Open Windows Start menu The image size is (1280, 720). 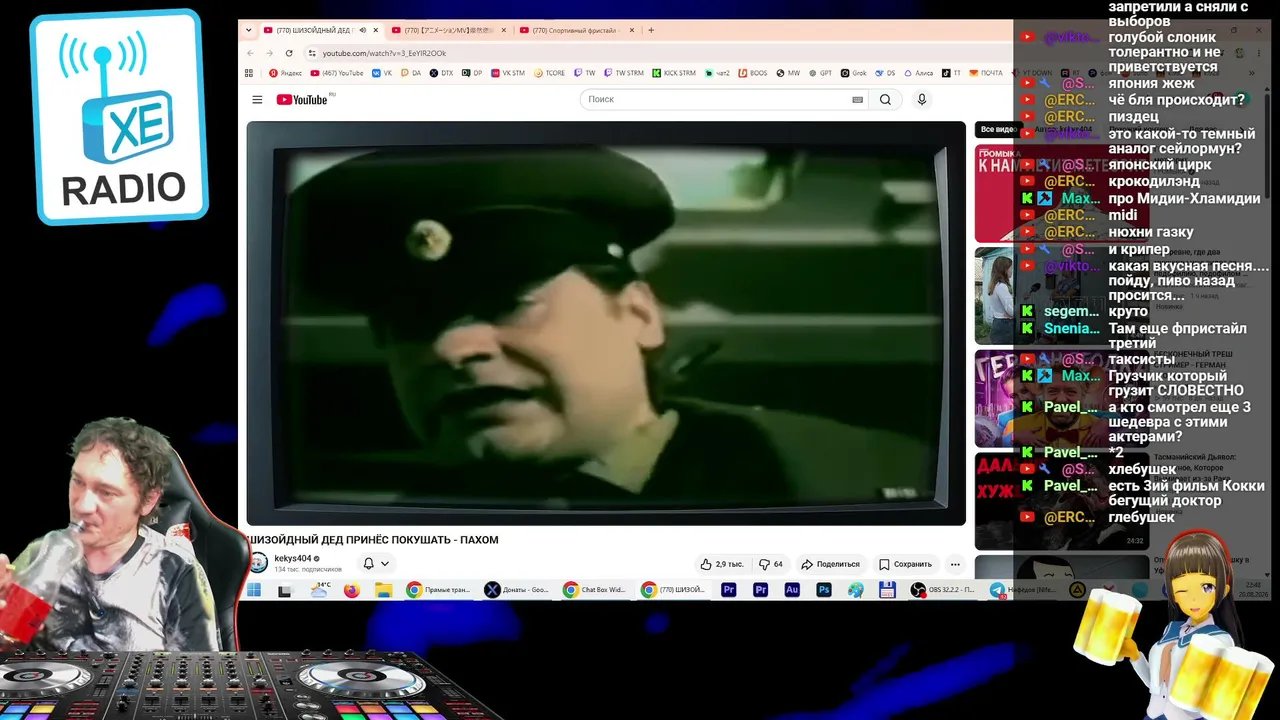point(254,590)
